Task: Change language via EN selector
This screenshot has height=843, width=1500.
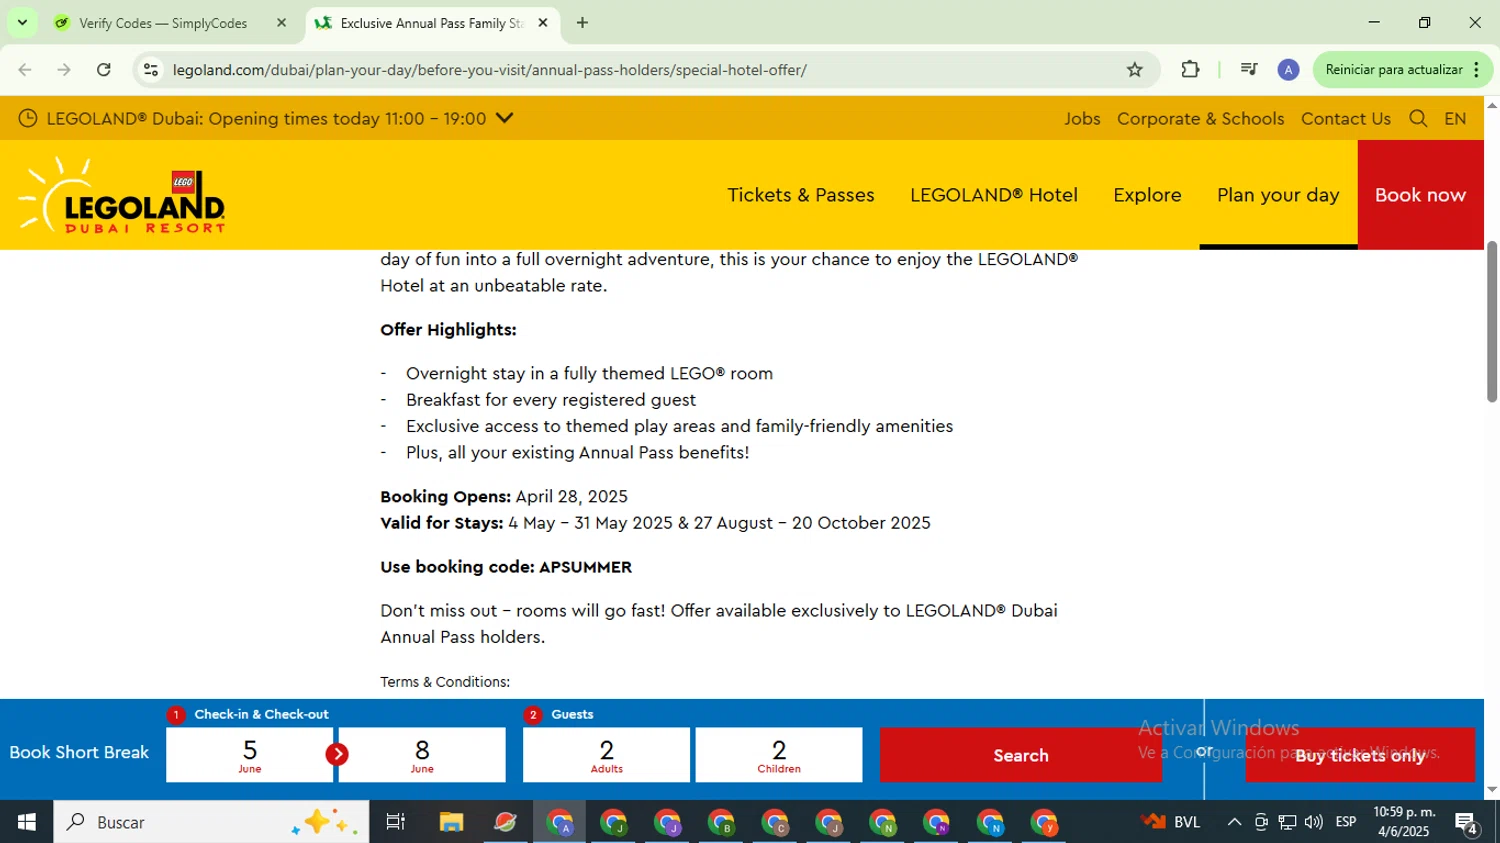Action: (1455, 119)
